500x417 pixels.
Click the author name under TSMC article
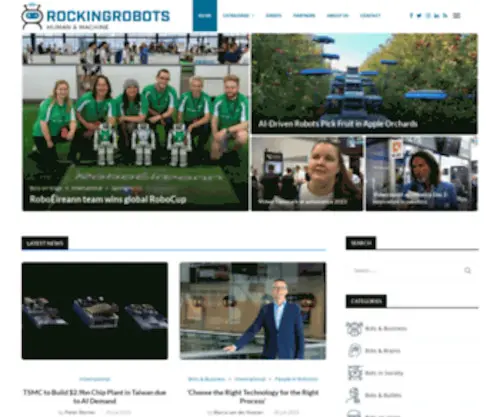[80, 412]
